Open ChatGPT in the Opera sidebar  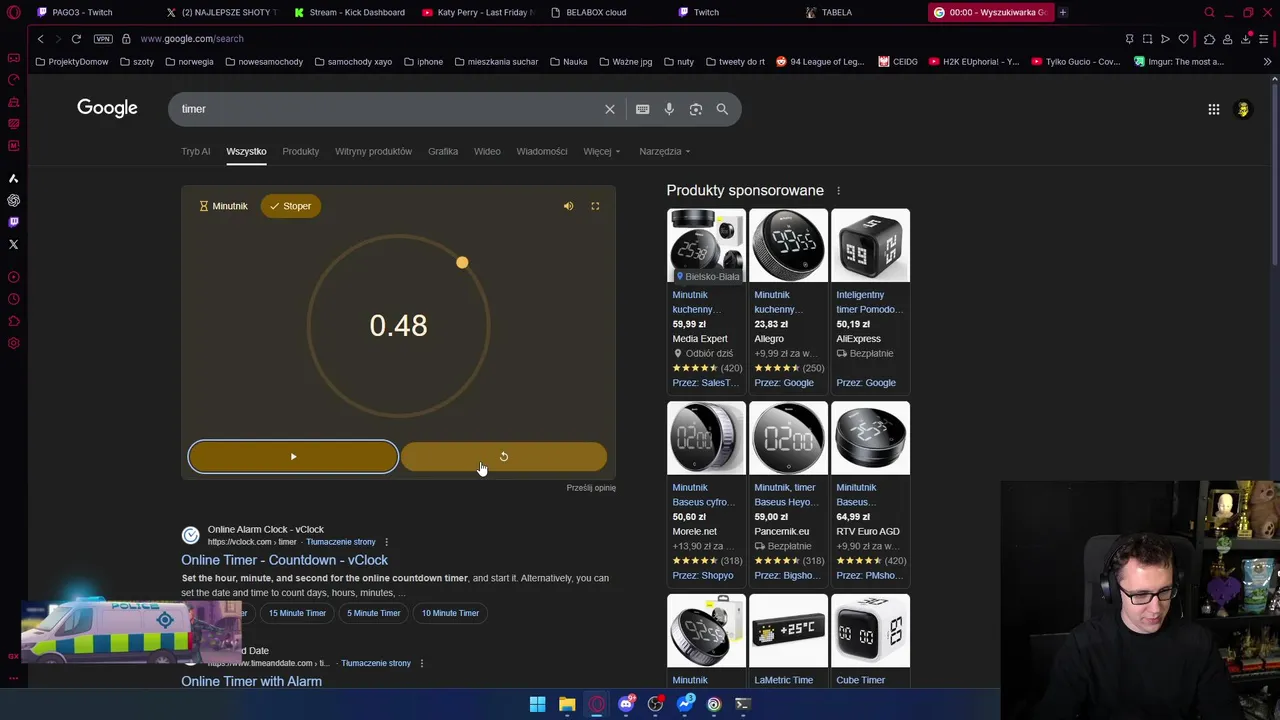pyautogui.click(x=13, y=200)
